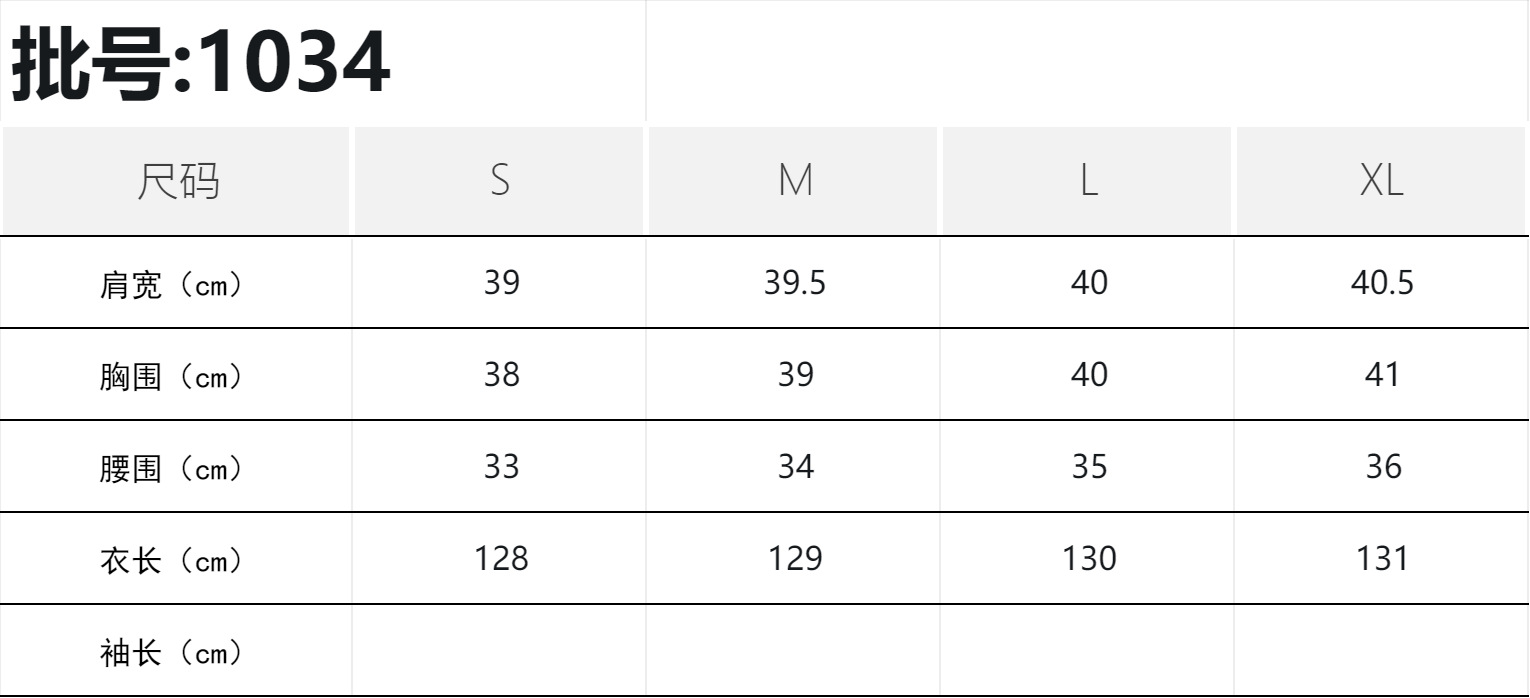Image resolution: width=1530 pixels, height=698 pixels.
Task: Click the 肩宽（cm） row label
Action: click(172, 286)
